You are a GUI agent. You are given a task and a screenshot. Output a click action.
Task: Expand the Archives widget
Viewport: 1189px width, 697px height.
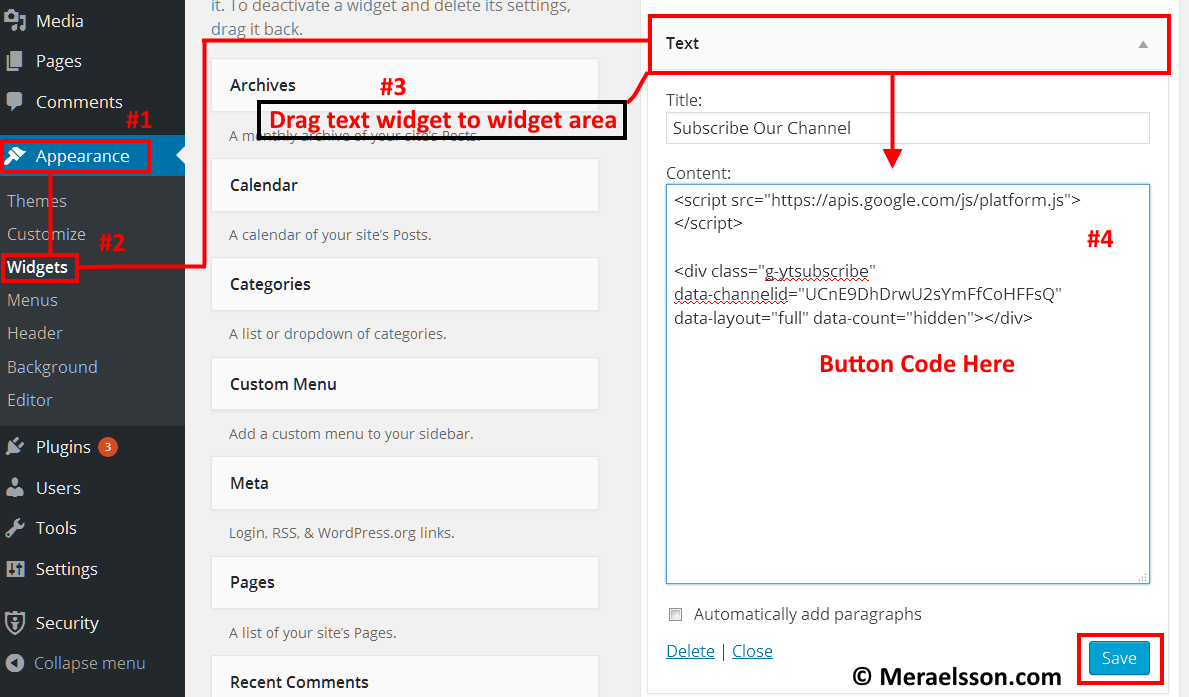[x=262, y=85]
